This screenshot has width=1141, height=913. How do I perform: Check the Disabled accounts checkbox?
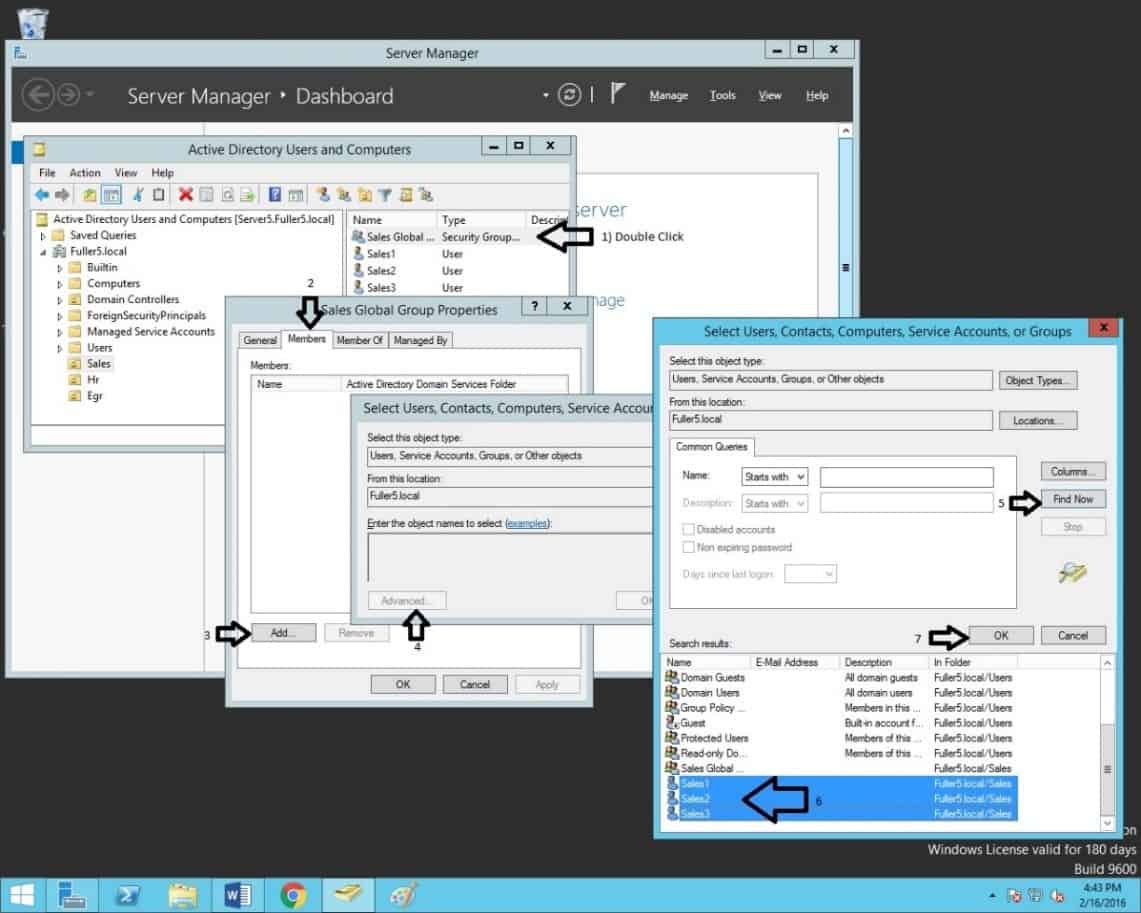pos(688,529)
